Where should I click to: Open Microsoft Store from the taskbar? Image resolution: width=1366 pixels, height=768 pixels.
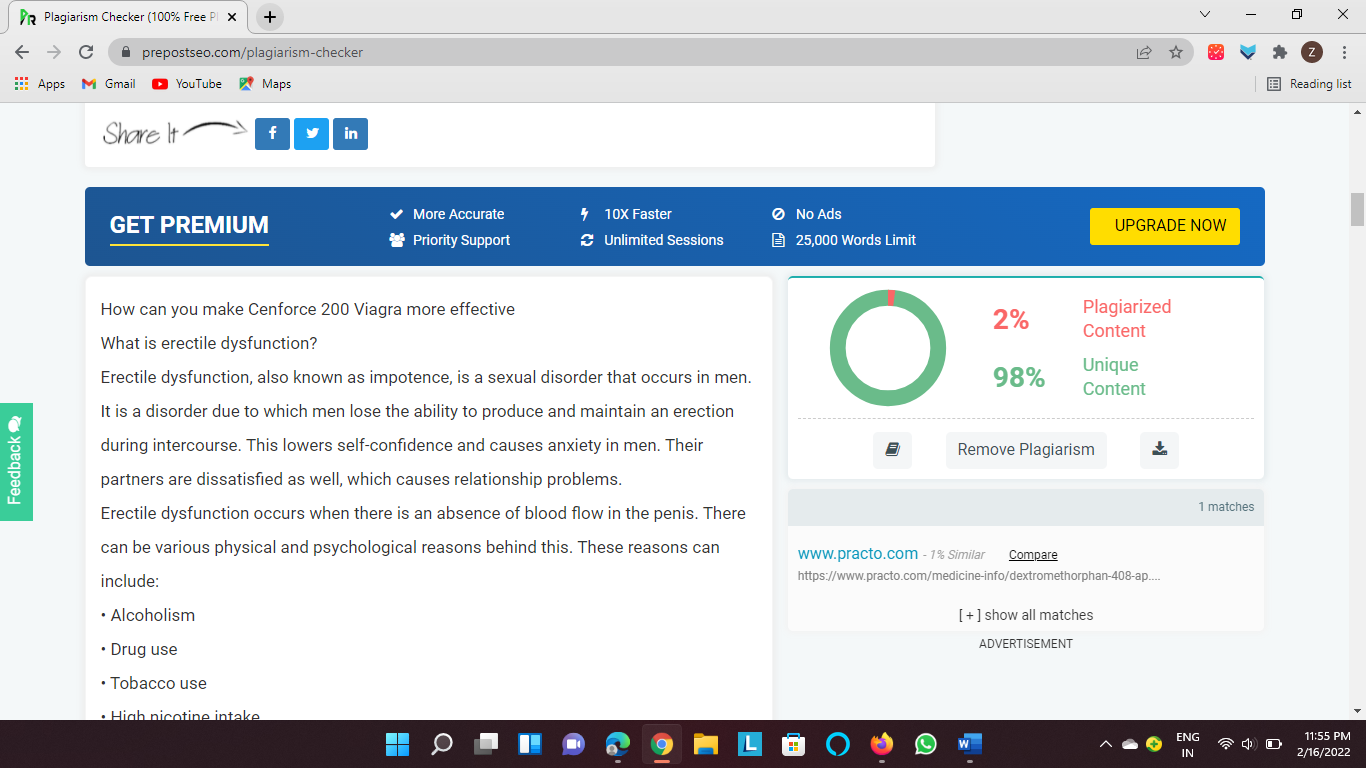click(x=794, y=744)
